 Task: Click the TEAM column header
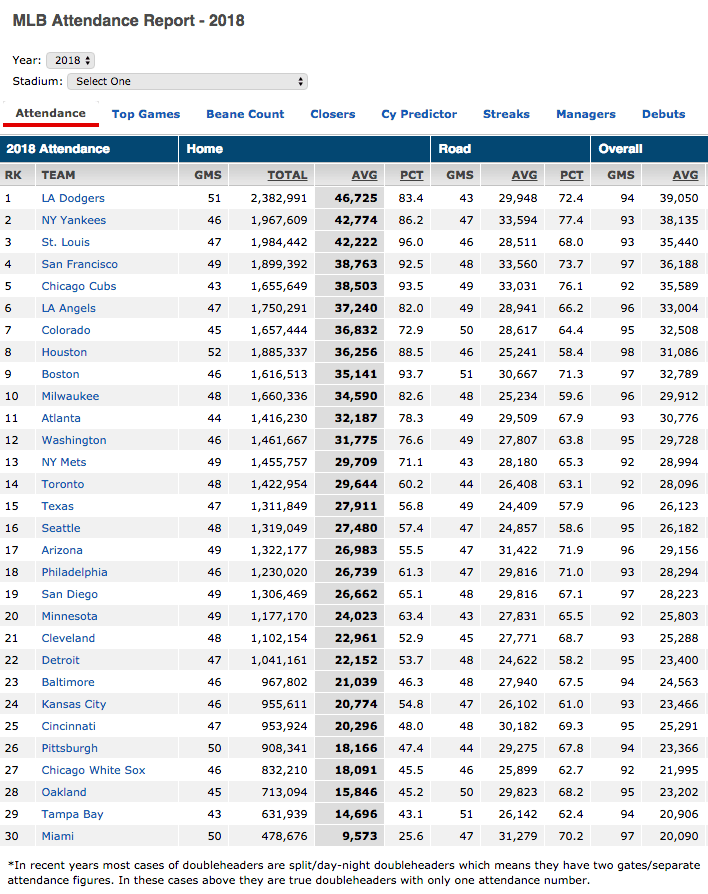[x=58, y=175]
